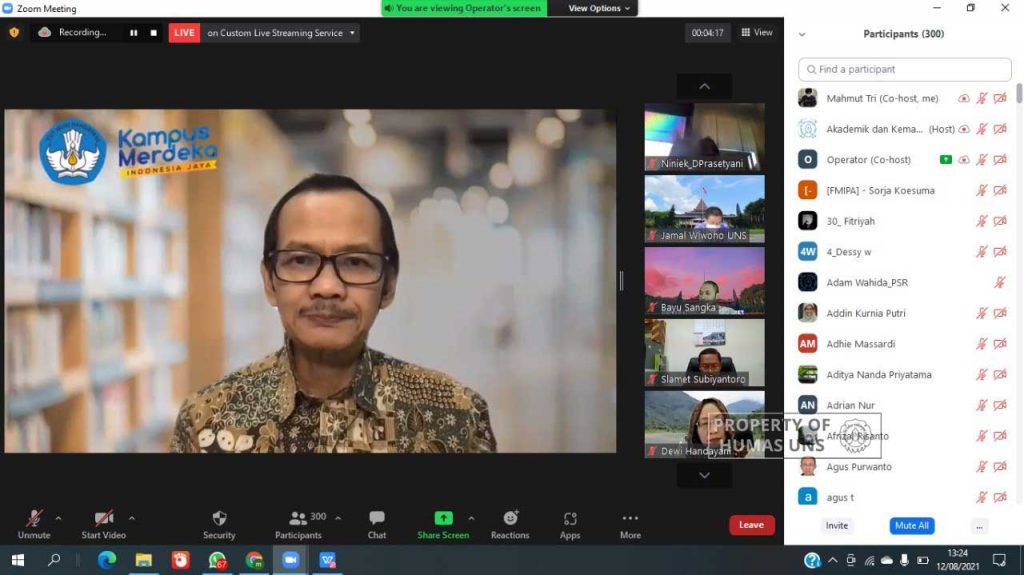Collapse the Participants panel chevron
The image size is (1024, 575).
pyautogui.click(x=802, y=35)
